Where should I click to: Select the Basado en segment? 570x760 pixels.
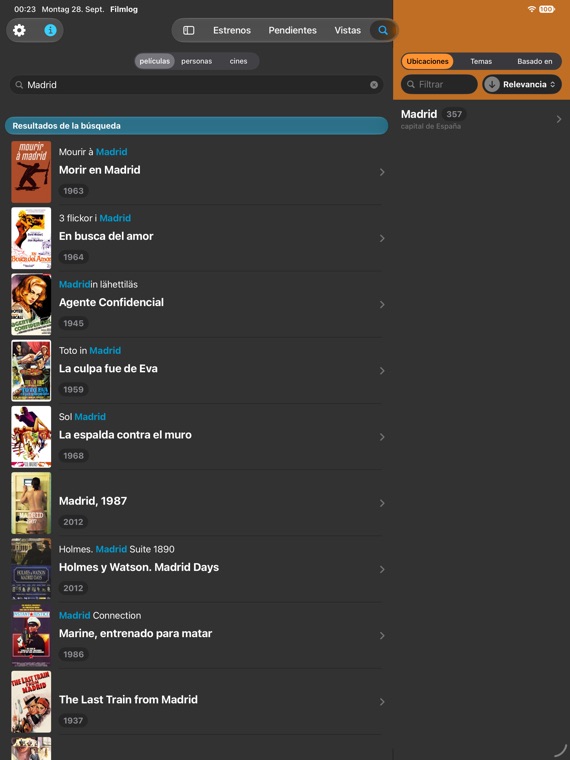535,61
